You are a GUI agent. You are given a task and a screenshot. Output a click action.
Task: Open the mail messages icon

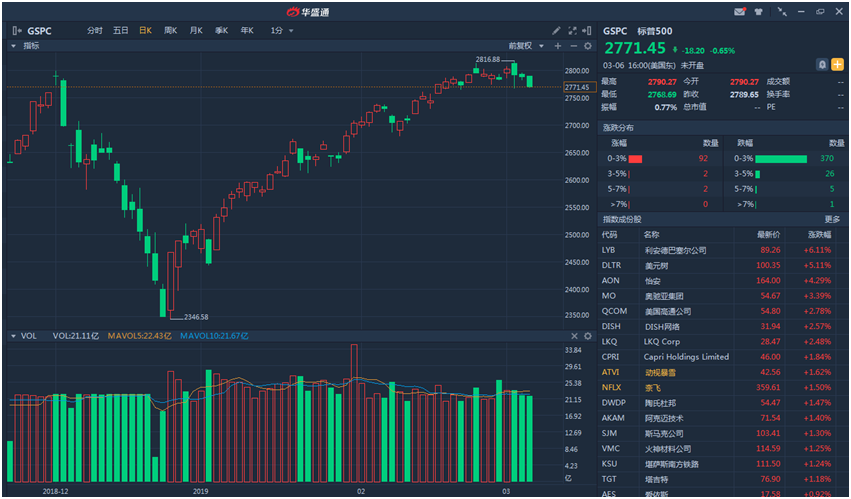740,11
